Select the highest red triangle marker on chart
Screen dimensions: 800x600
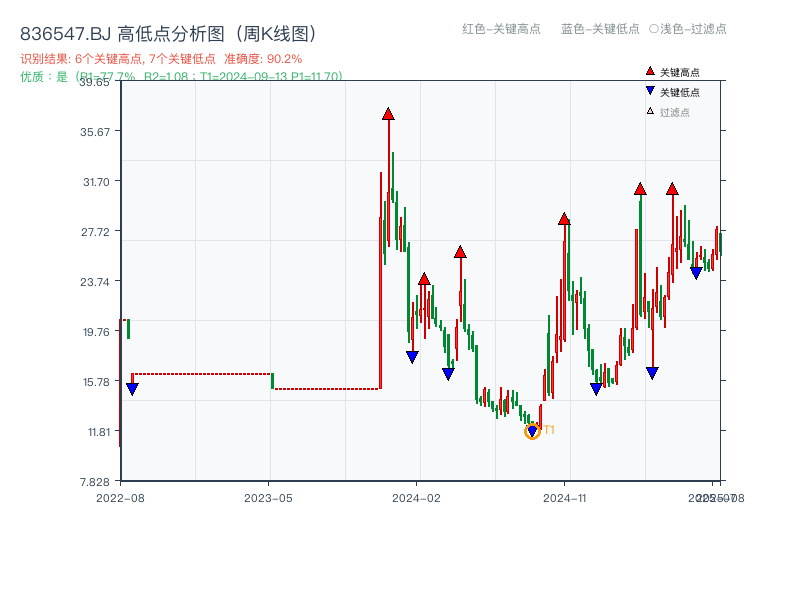pyautogui.click(x=388, y=114)
